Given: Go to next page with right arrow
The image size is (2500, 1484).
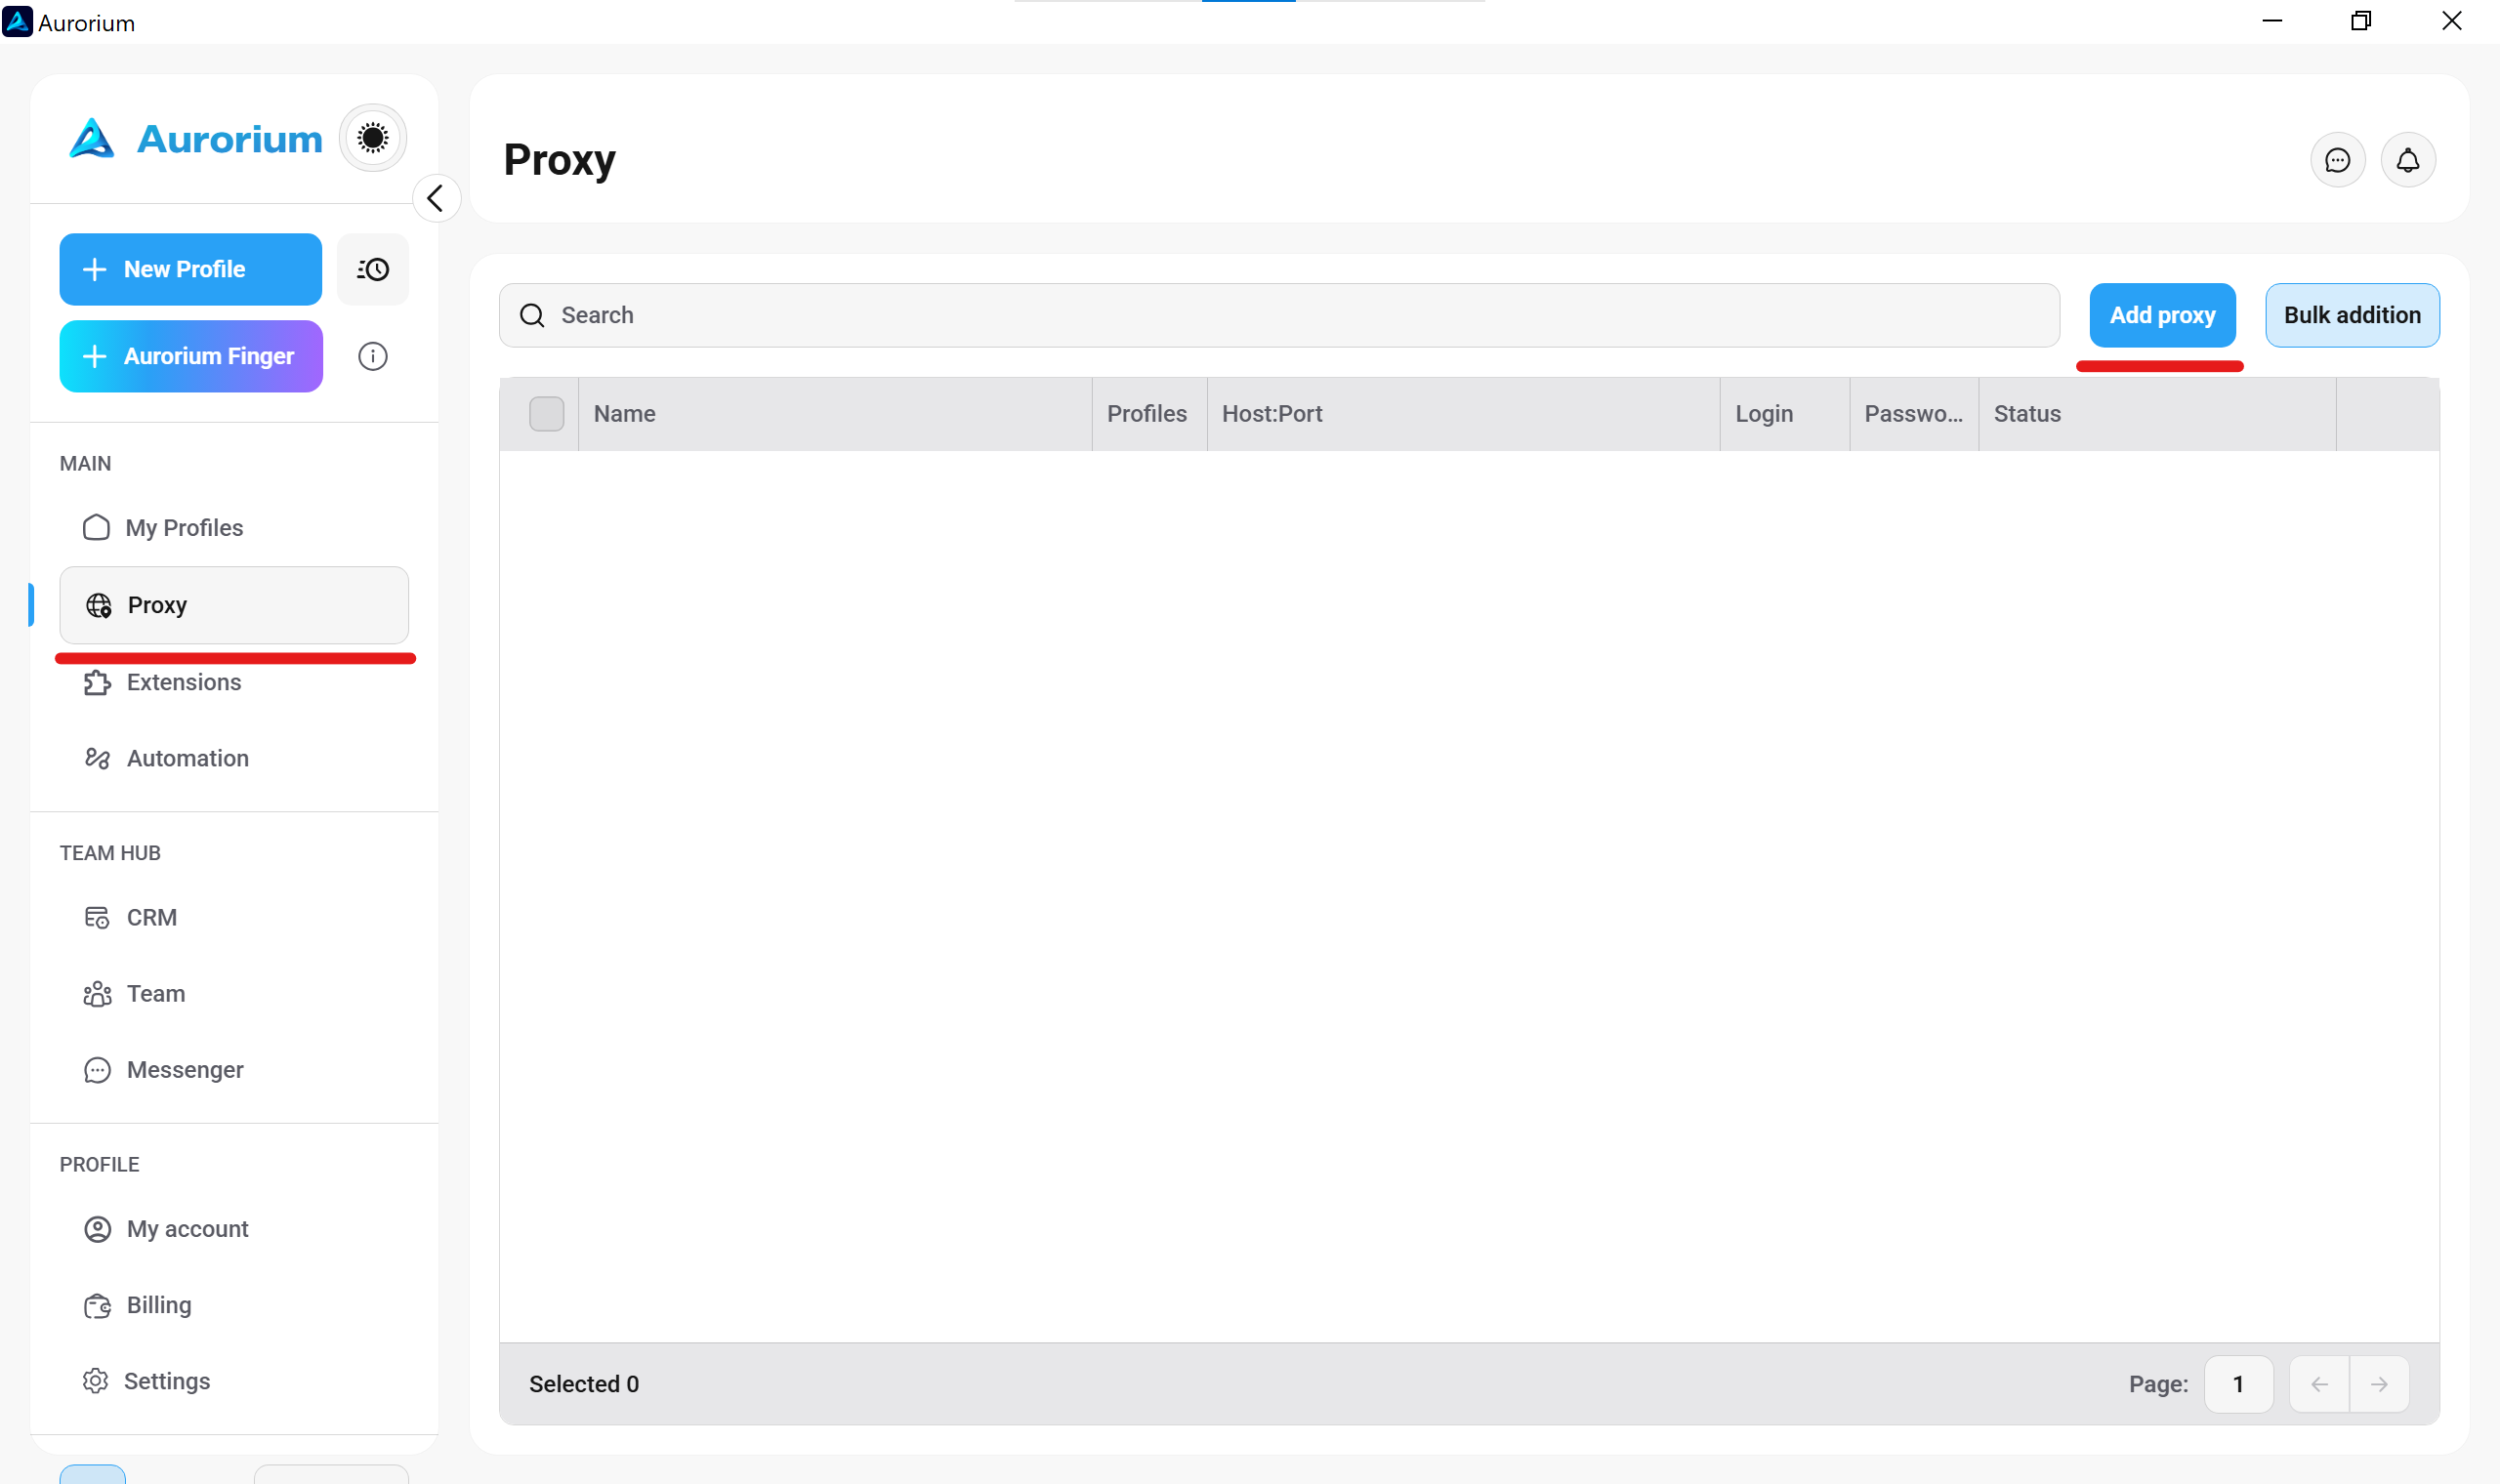Looking at the screenshot, I should pyautogui.click(x=2378, y=1384).
